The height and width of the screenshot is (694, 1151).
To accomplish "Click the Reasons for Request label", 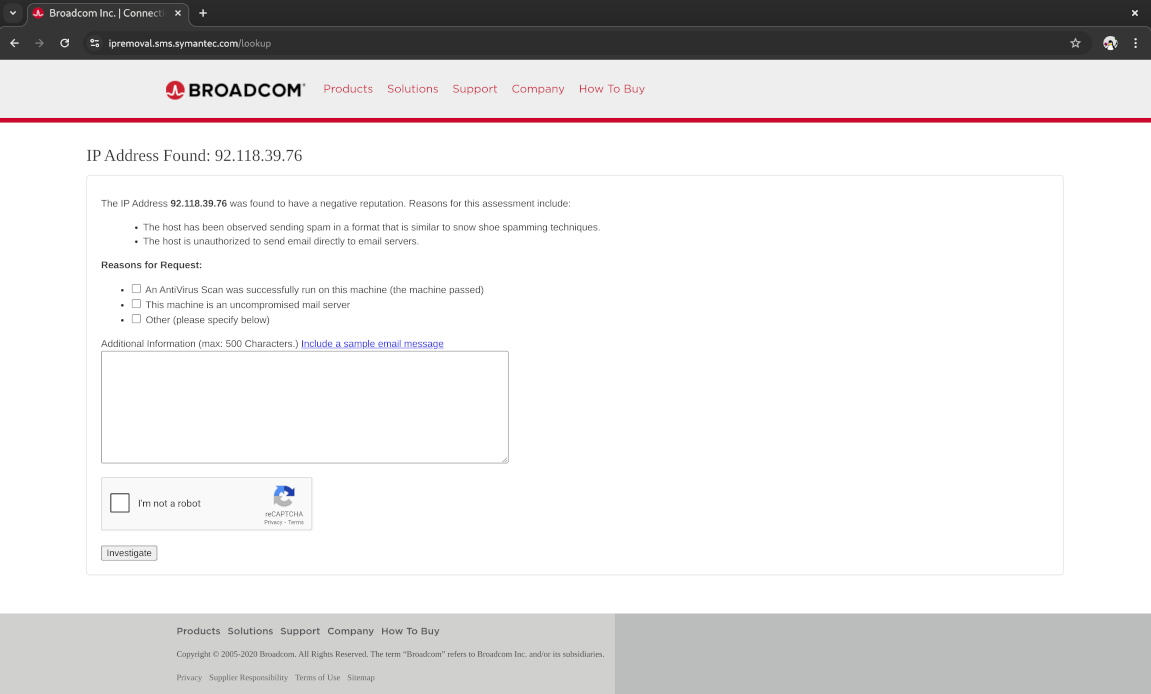I will [151, 265].
